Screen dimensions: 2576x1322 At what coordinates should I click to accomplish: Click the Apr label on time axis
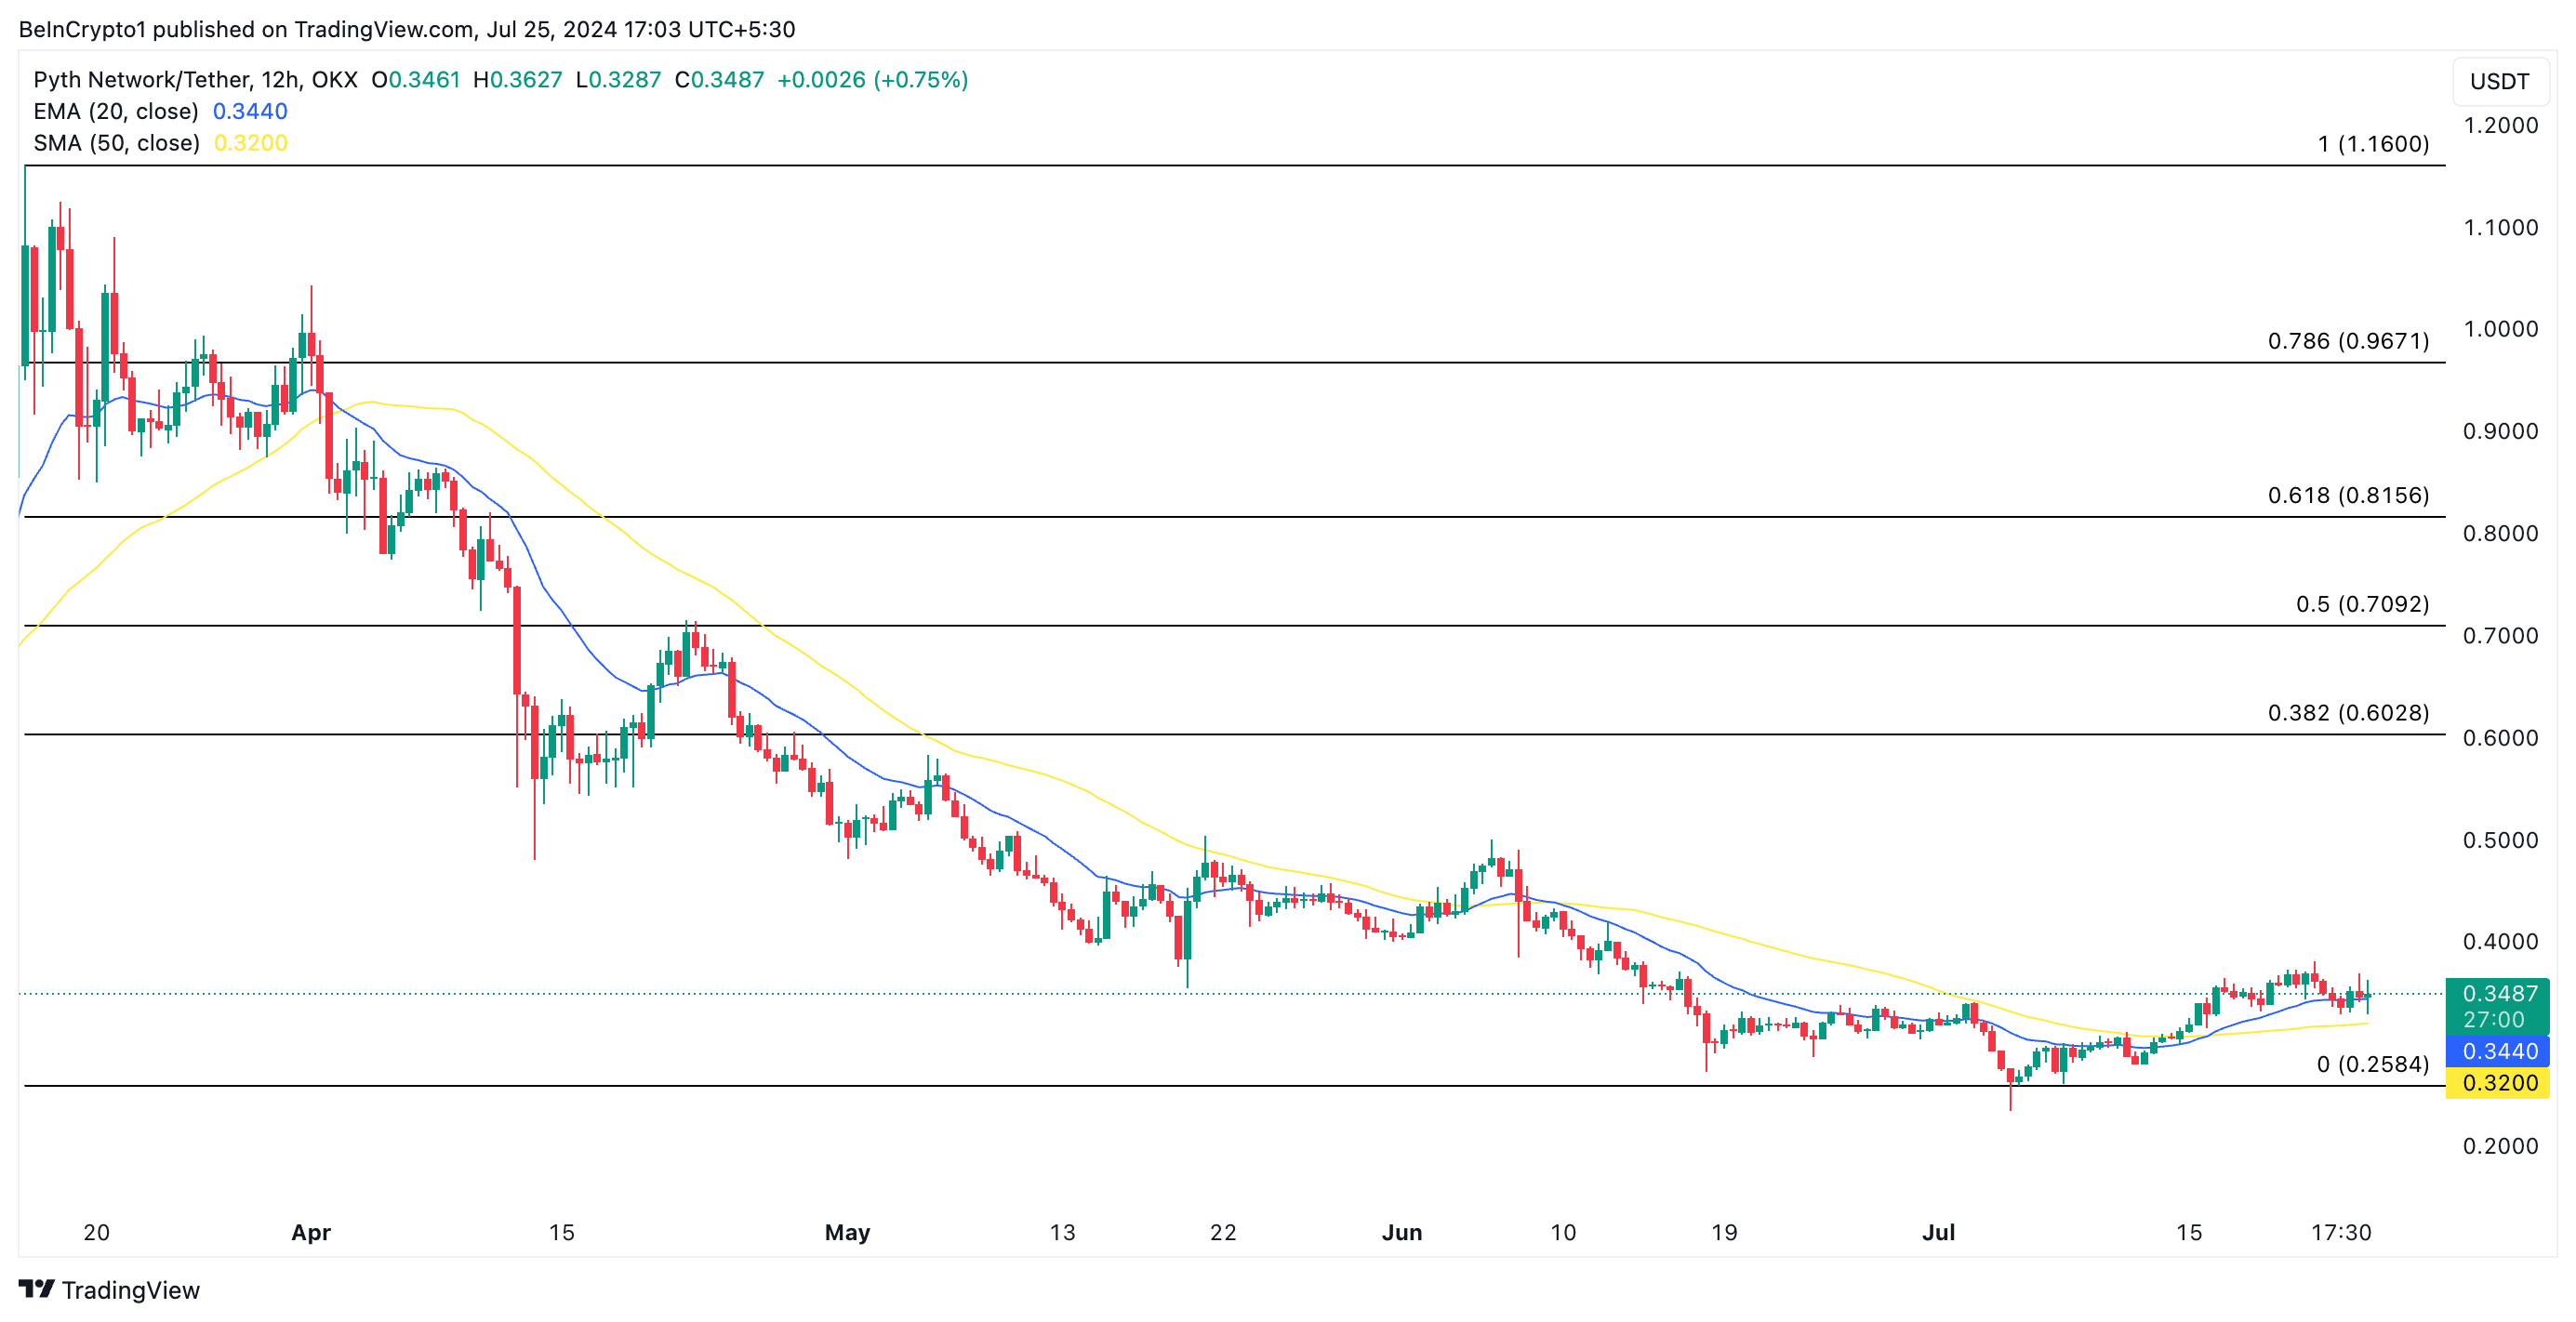311,1232
